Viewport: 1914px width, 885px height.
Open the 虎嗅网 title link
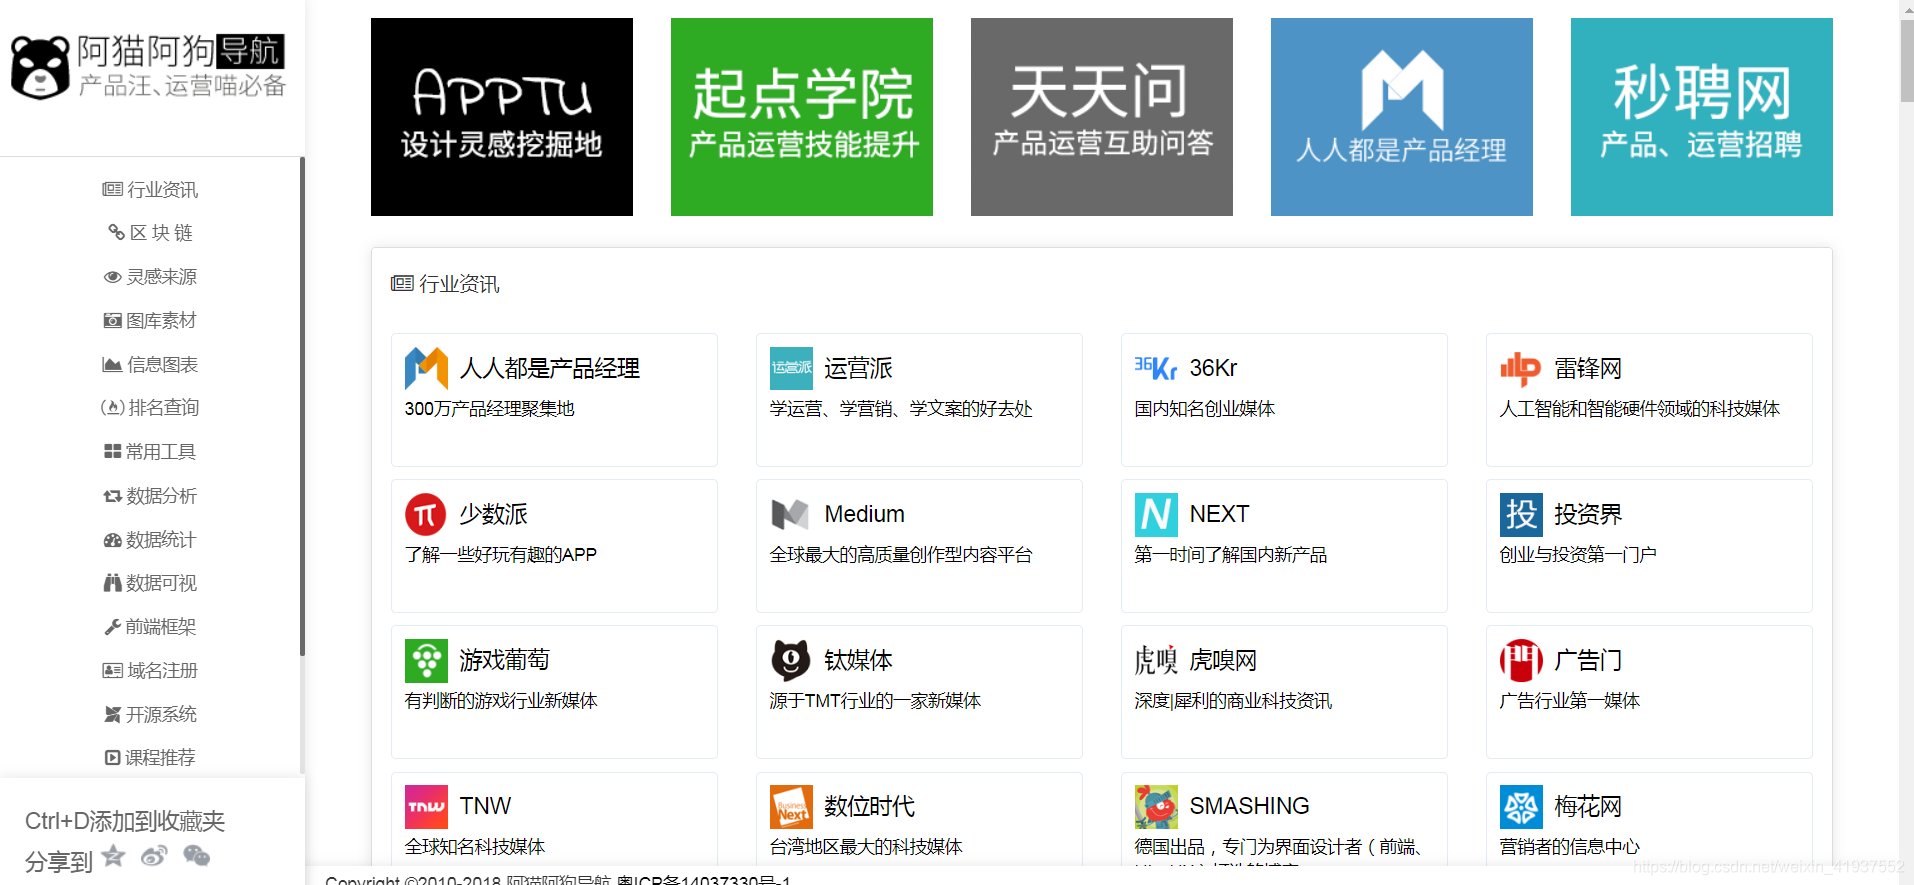pos(1223,661)
